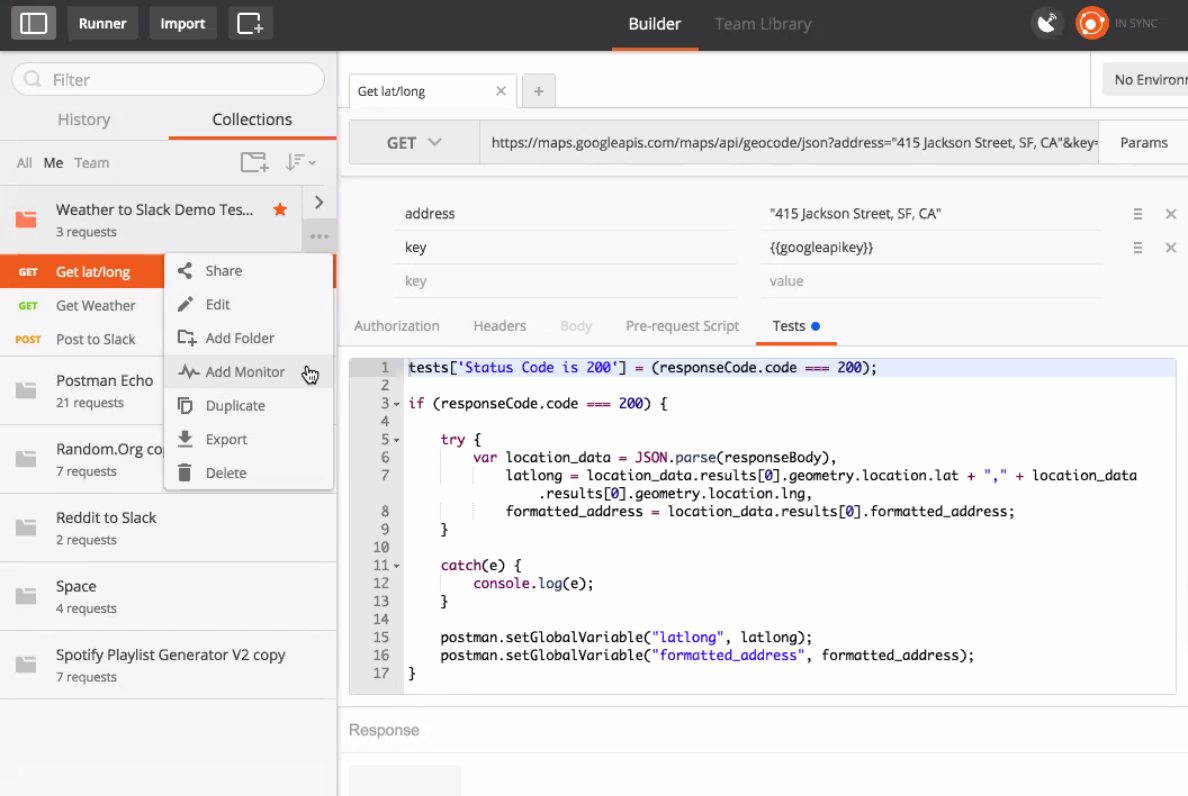Switch to Team Library tab

[x=763, y=24]
